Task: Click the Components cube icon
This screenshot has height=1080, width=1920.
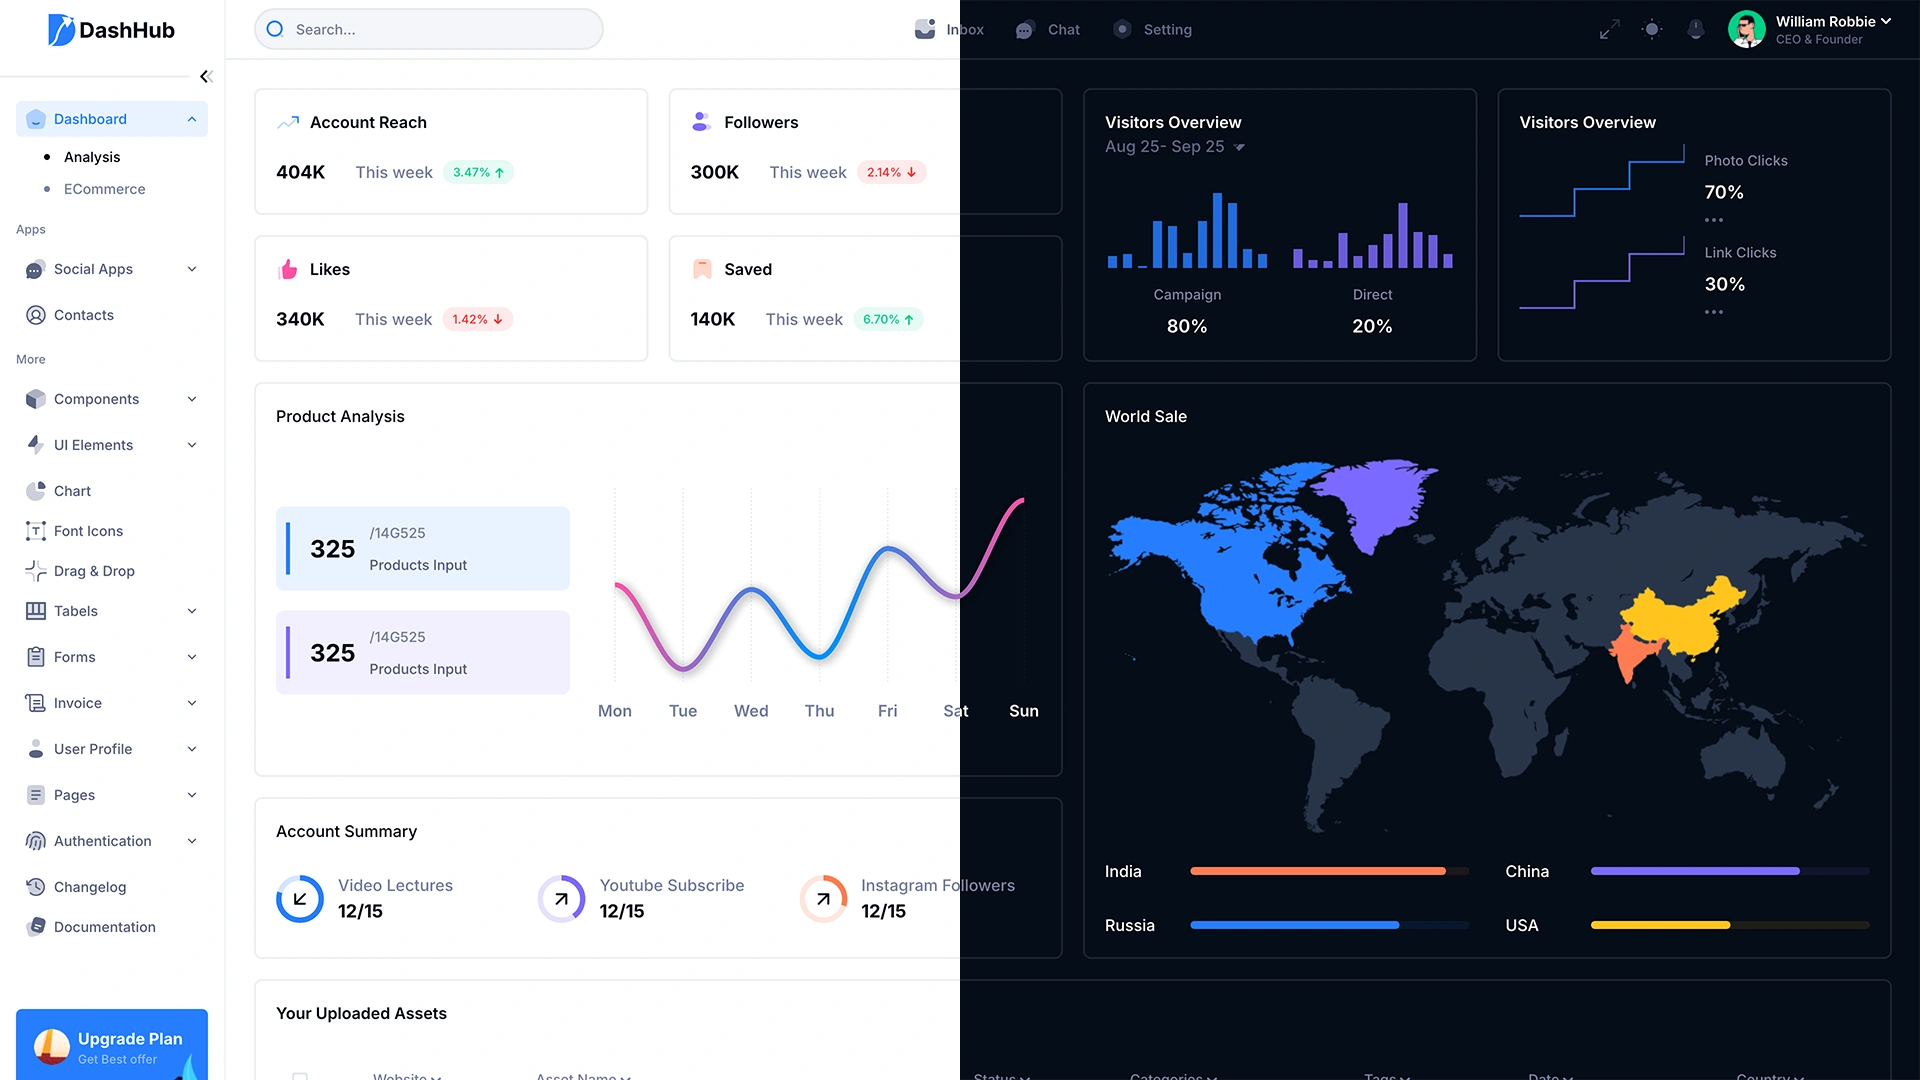Action: (35, 399)
